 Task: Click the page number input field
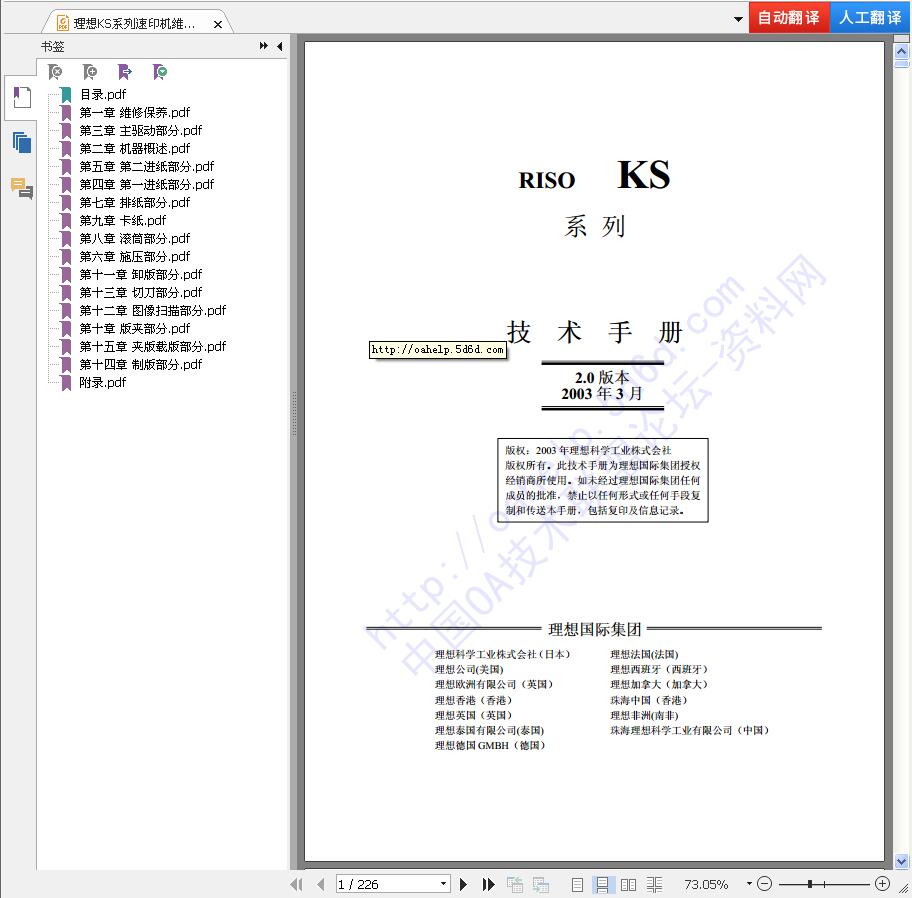pyautogui.click(x=387, y=884)
